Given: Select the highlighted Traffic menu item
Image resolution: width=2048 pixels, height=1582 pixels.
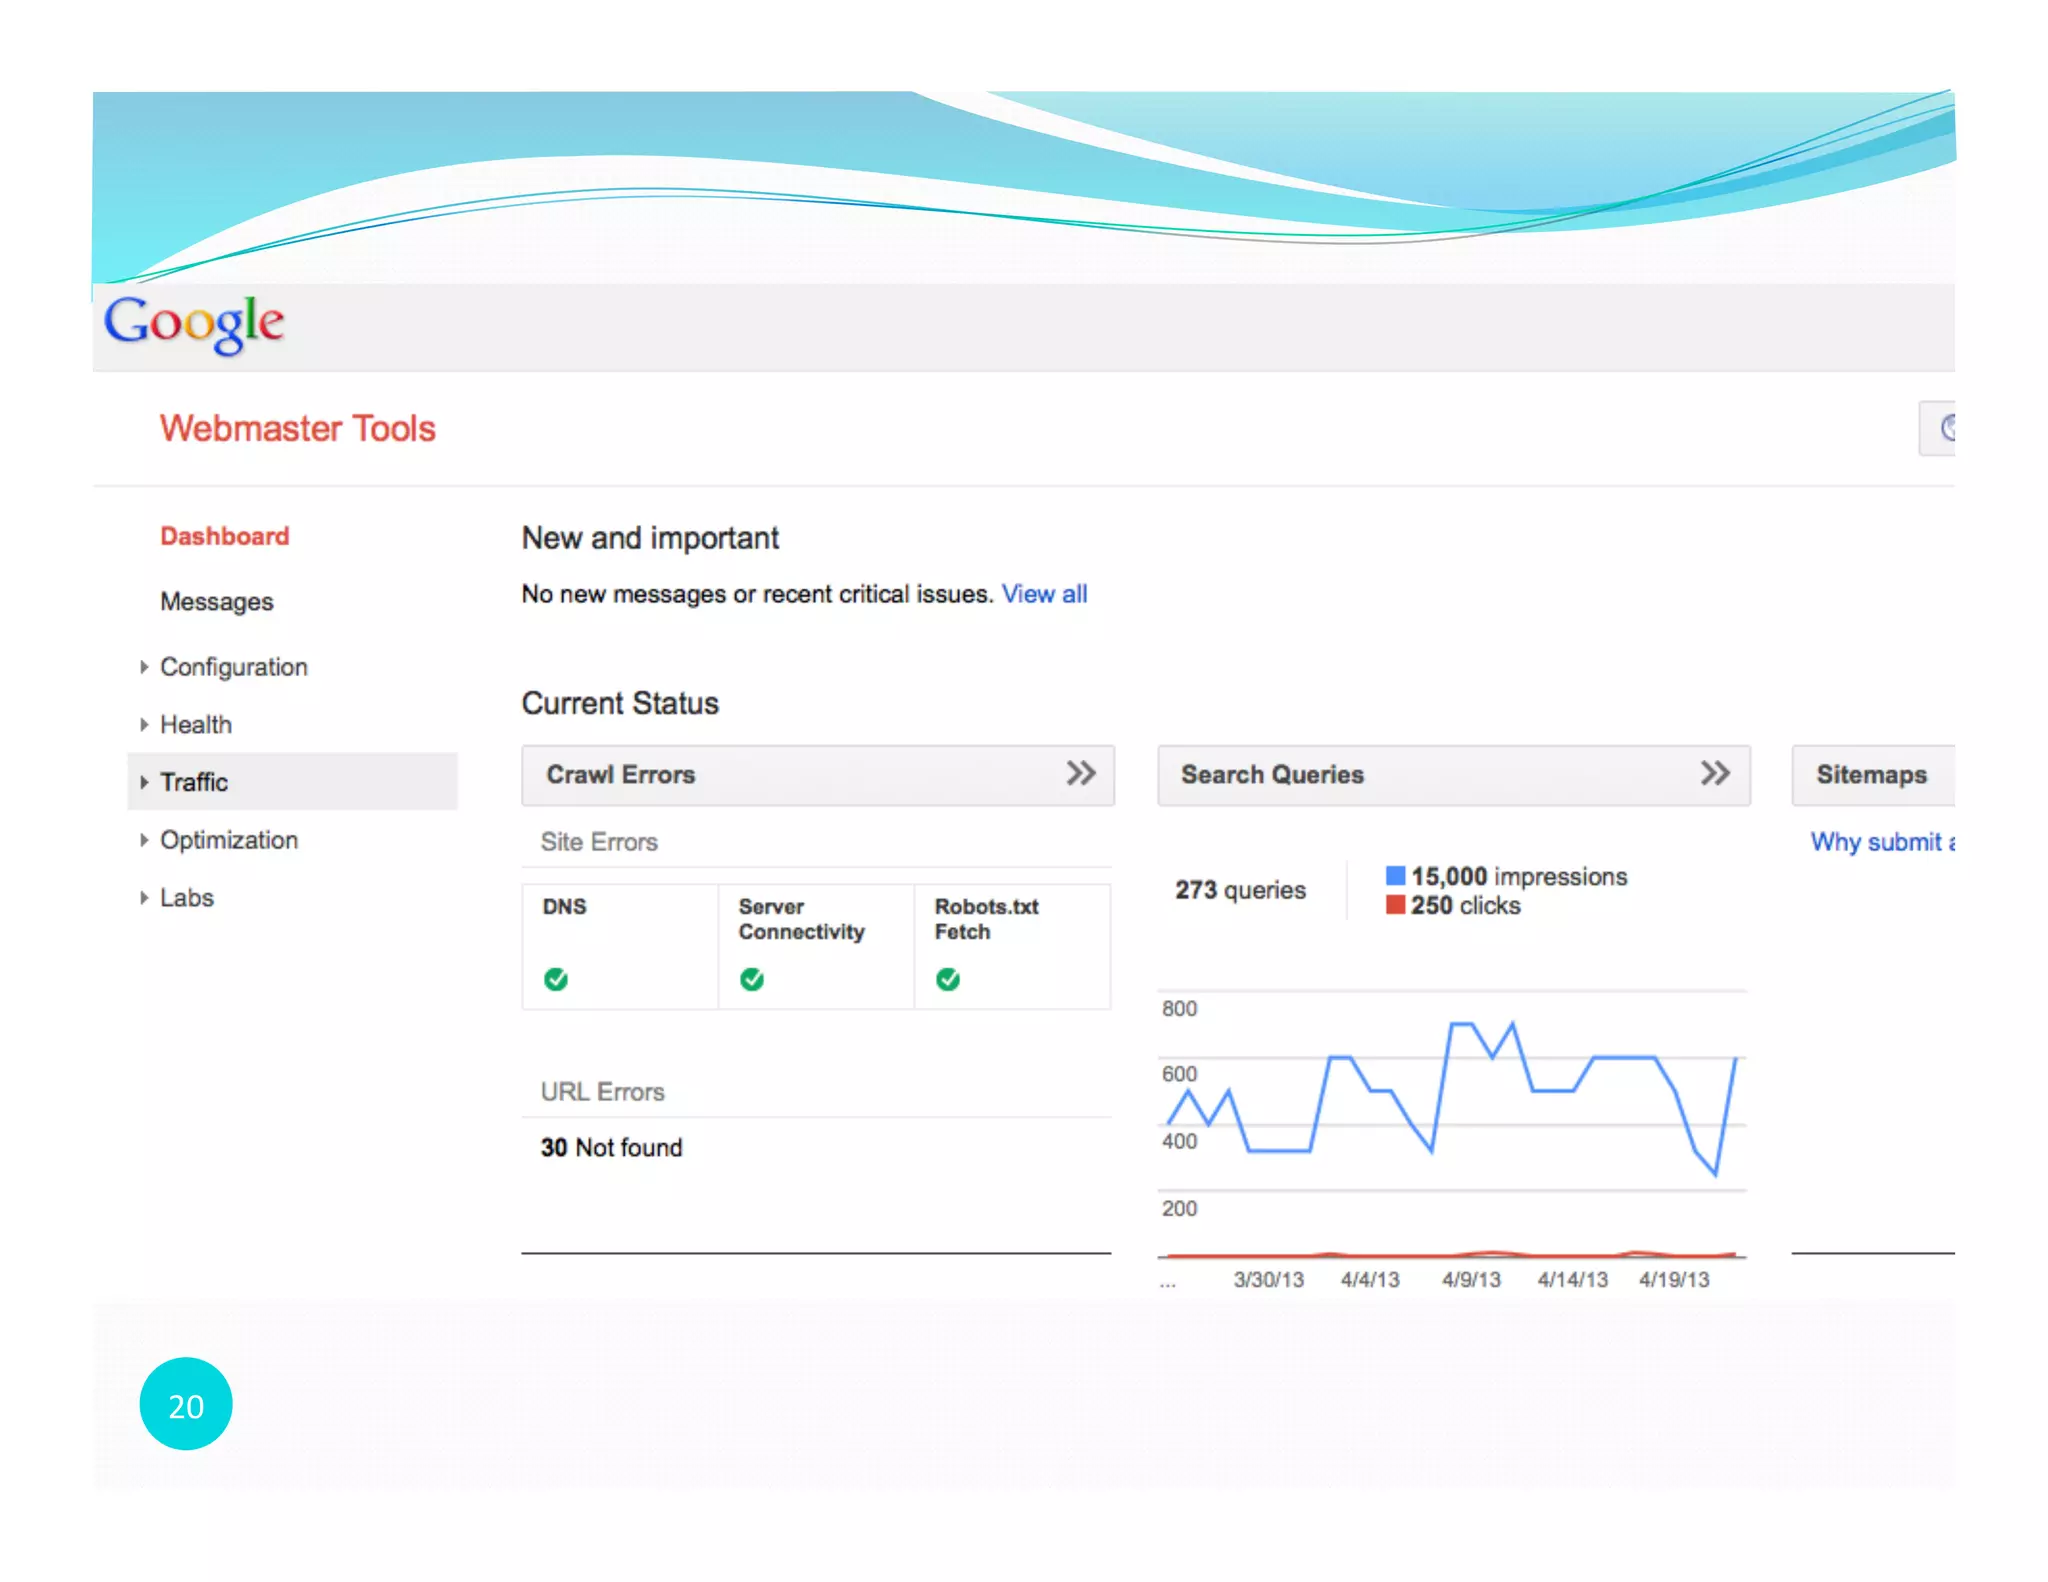Looking at the screenshot, I should tap(194, 782).
